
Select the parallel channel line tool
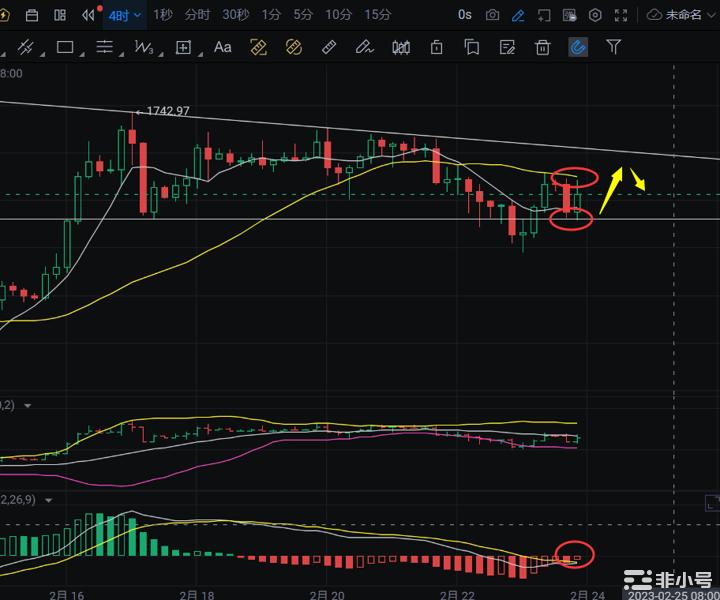(25, 47)
